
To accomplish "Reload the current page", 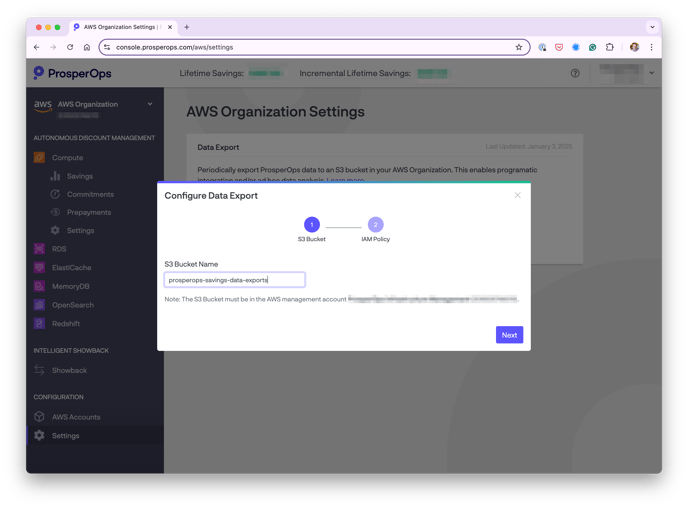I will 70,47.
